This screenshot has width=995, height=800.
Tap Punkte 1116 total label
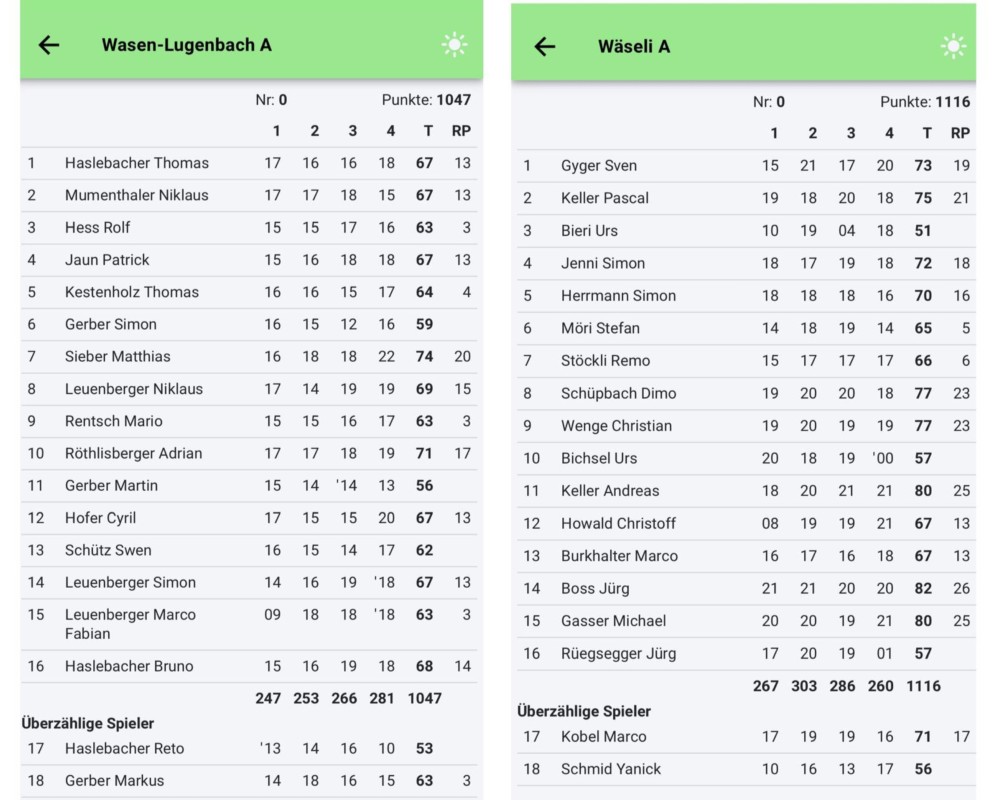tap(925, 102)
